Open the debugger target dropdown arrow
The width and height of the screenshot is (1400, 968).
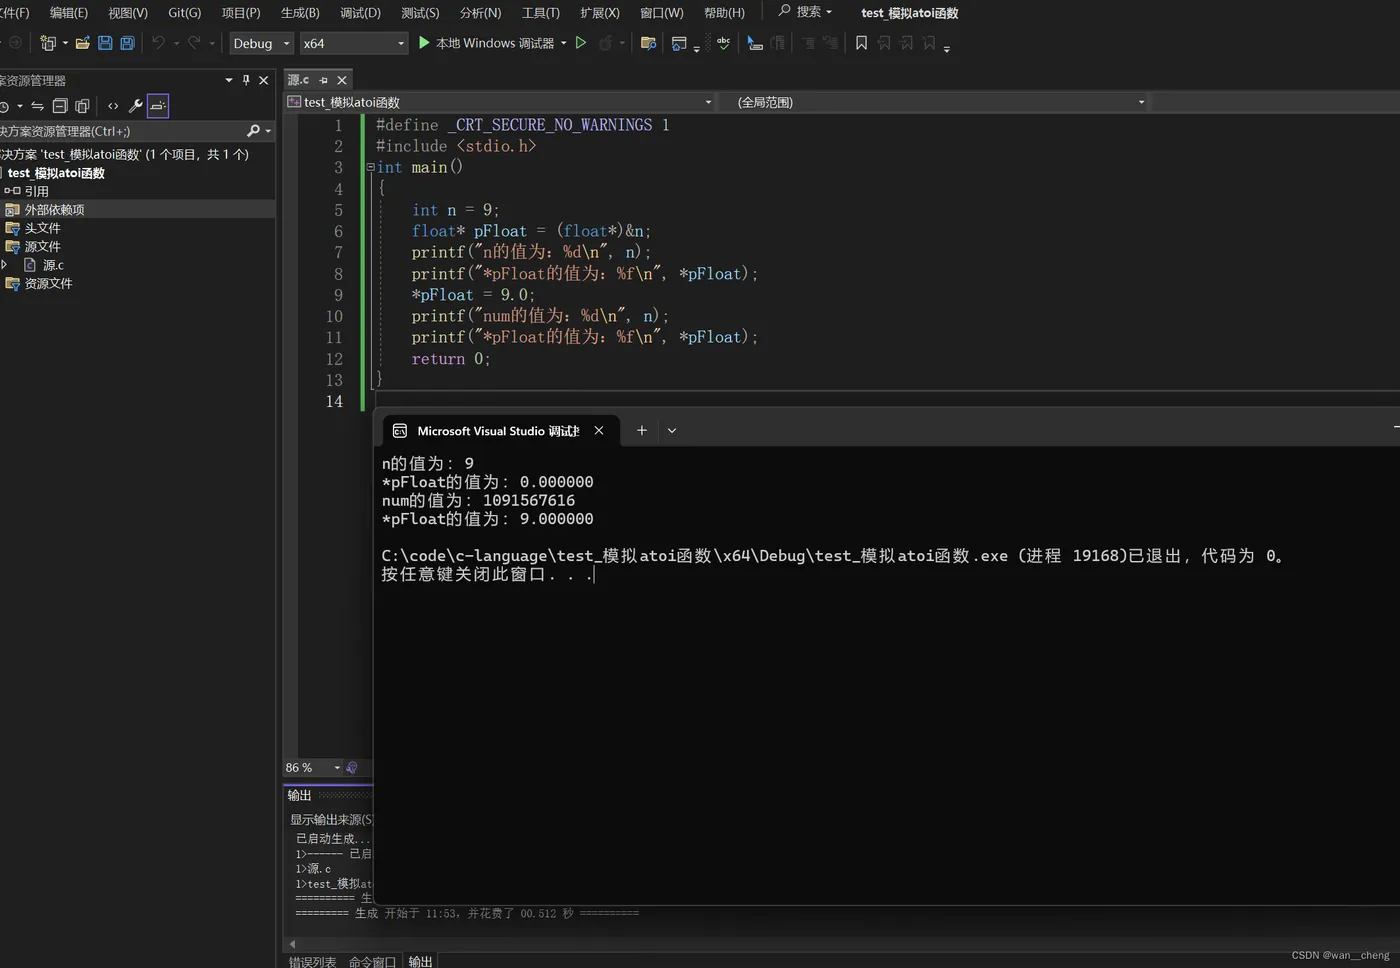(564, 43)
